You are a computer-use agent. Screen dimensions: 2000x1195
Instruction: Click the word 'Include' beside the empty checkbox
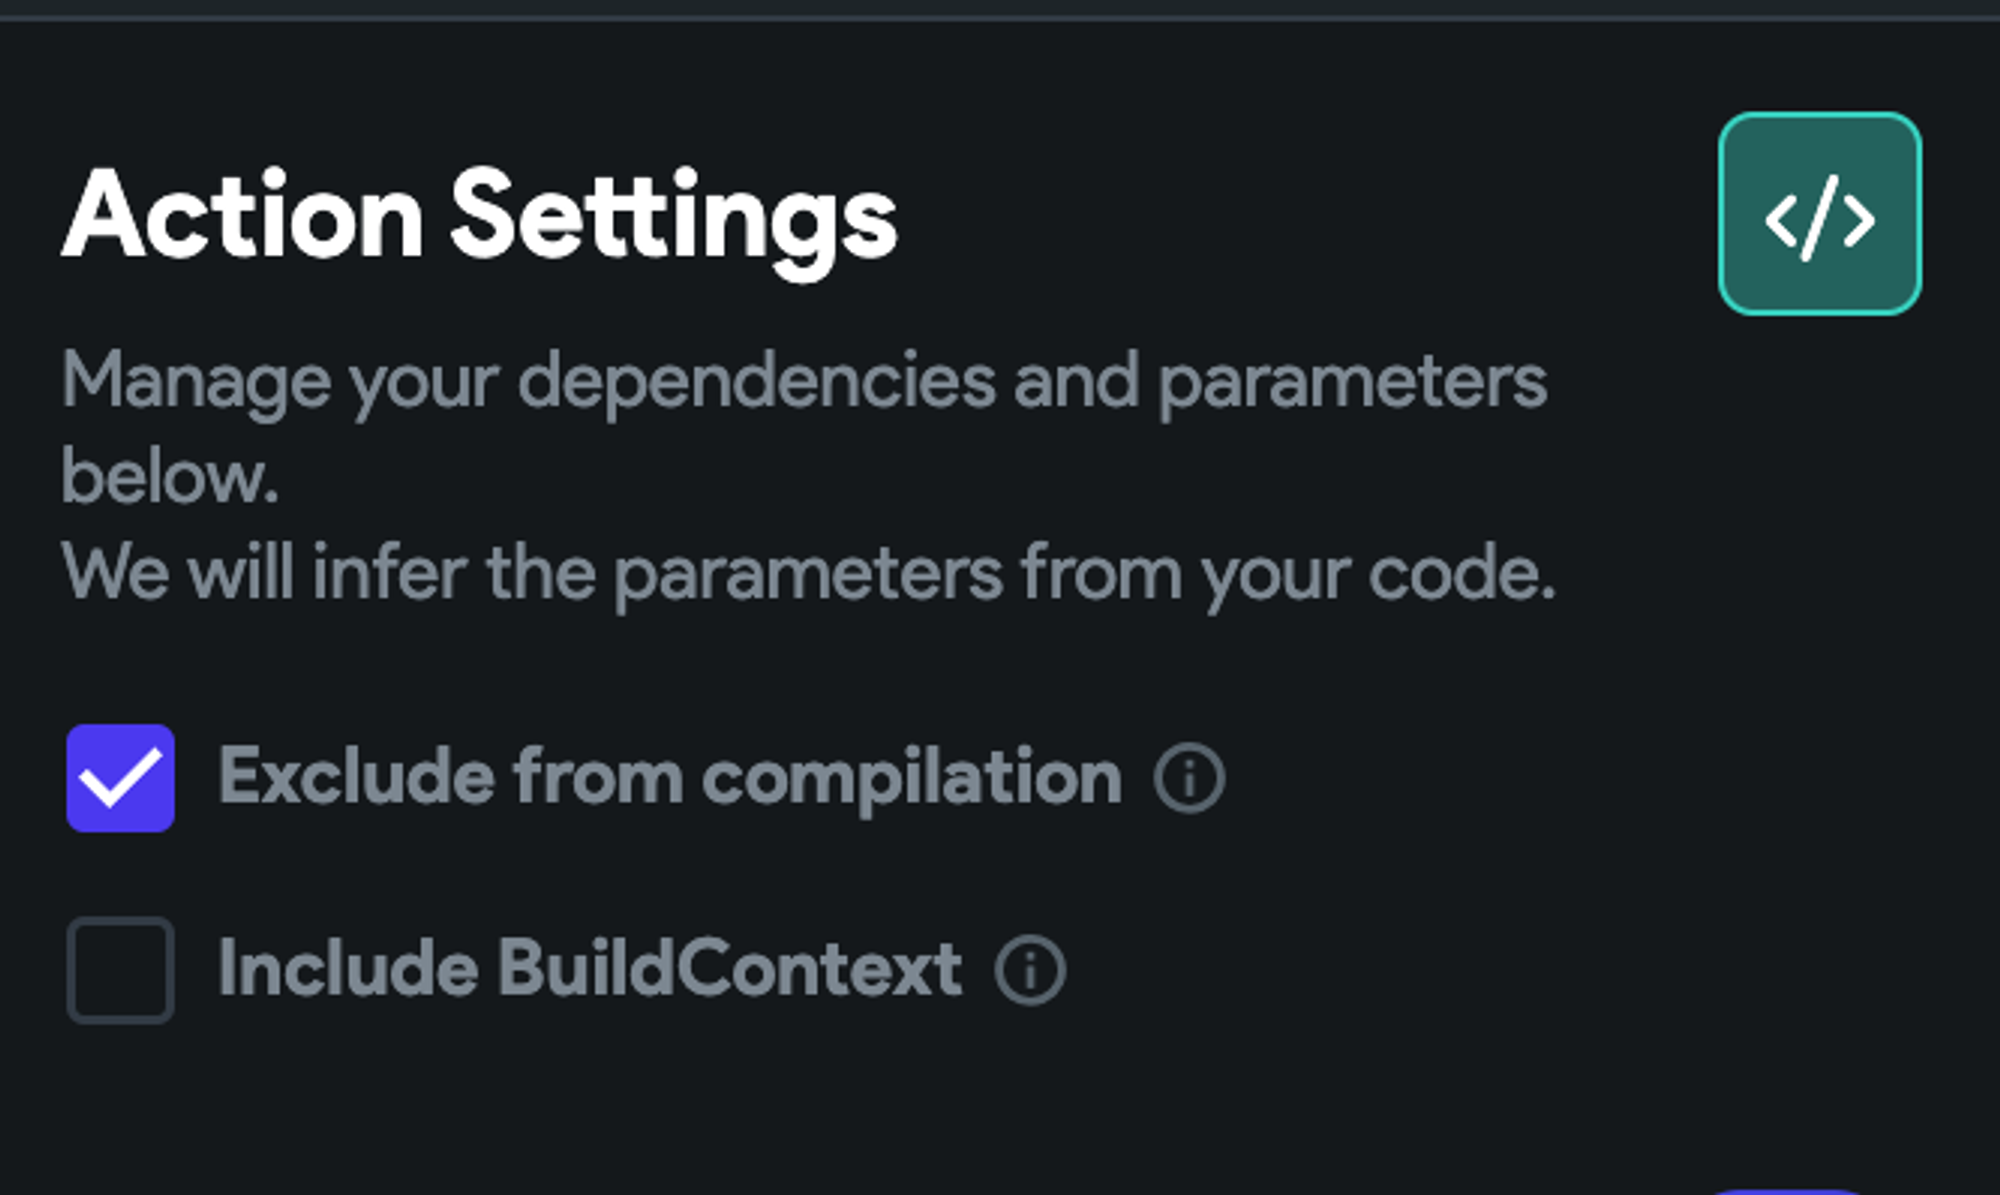[x=348, y=969]
